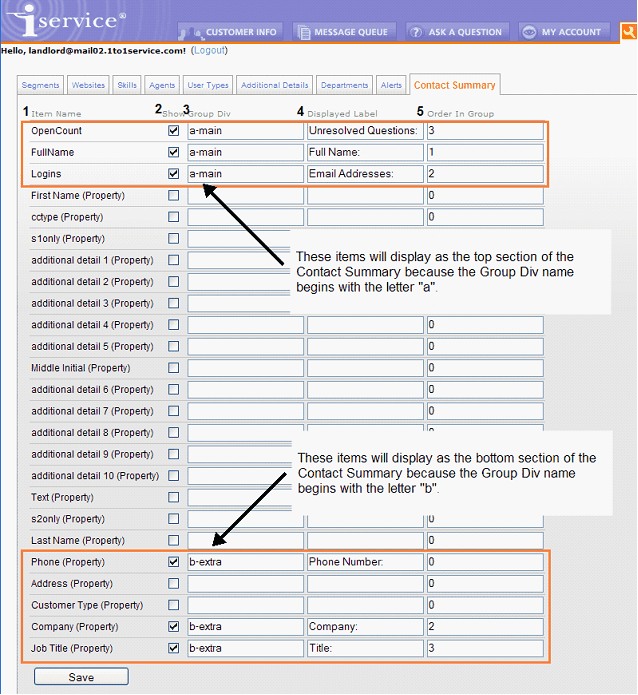Click the Logout link
Viewport: 638px width, 695px height.
pos(209,51)
